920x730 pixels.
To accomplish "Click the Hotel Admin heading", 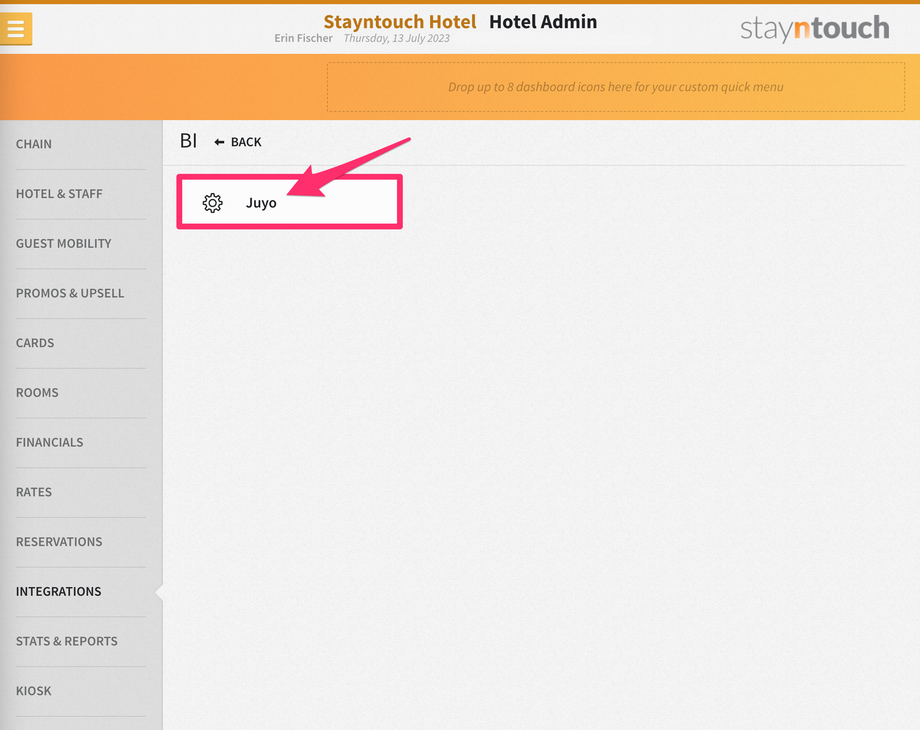I will click(x=543, y=22).
